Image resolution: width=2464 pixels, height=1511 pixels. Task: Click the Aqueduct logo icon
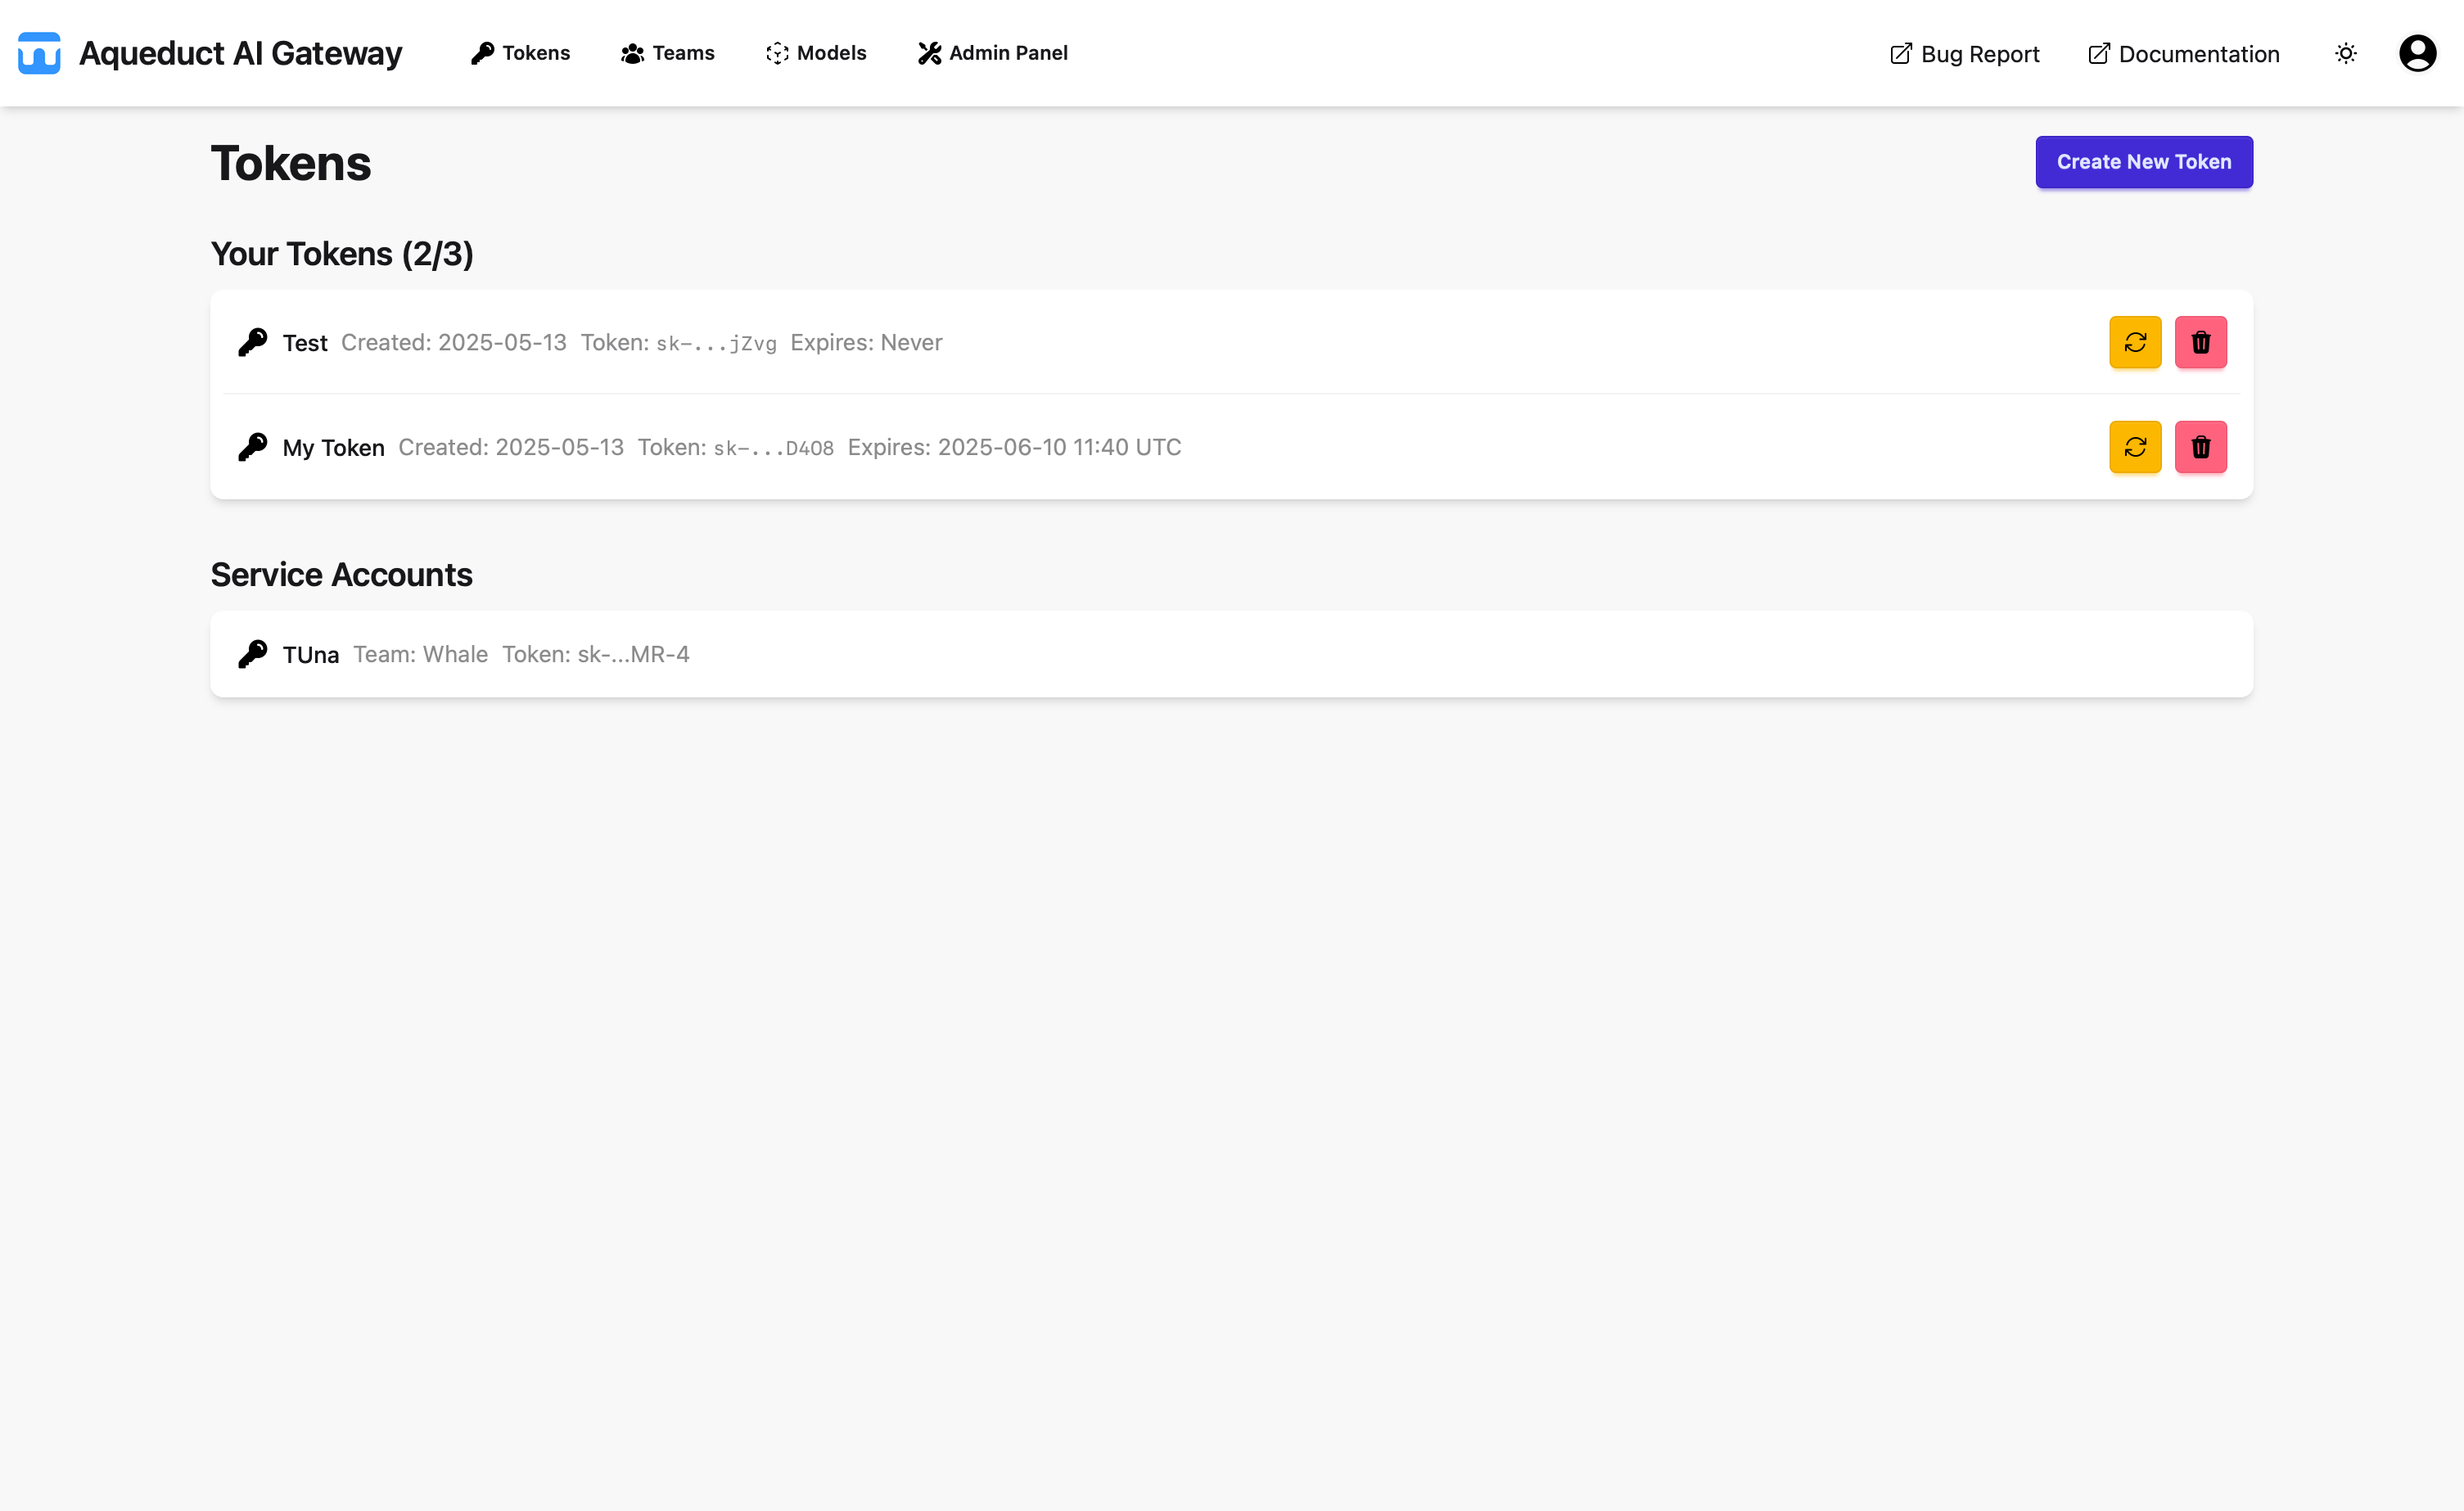coord(39,53)
